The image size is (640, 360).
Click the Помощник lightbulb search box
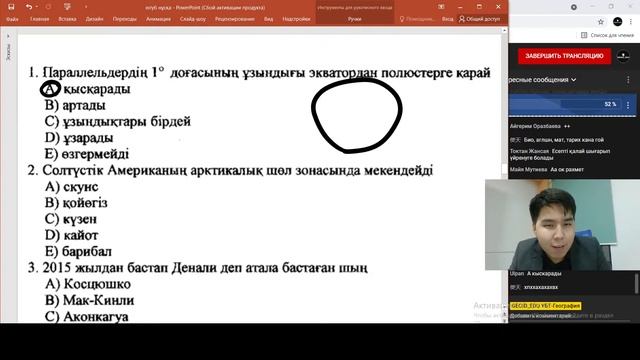tap(417, 19)
